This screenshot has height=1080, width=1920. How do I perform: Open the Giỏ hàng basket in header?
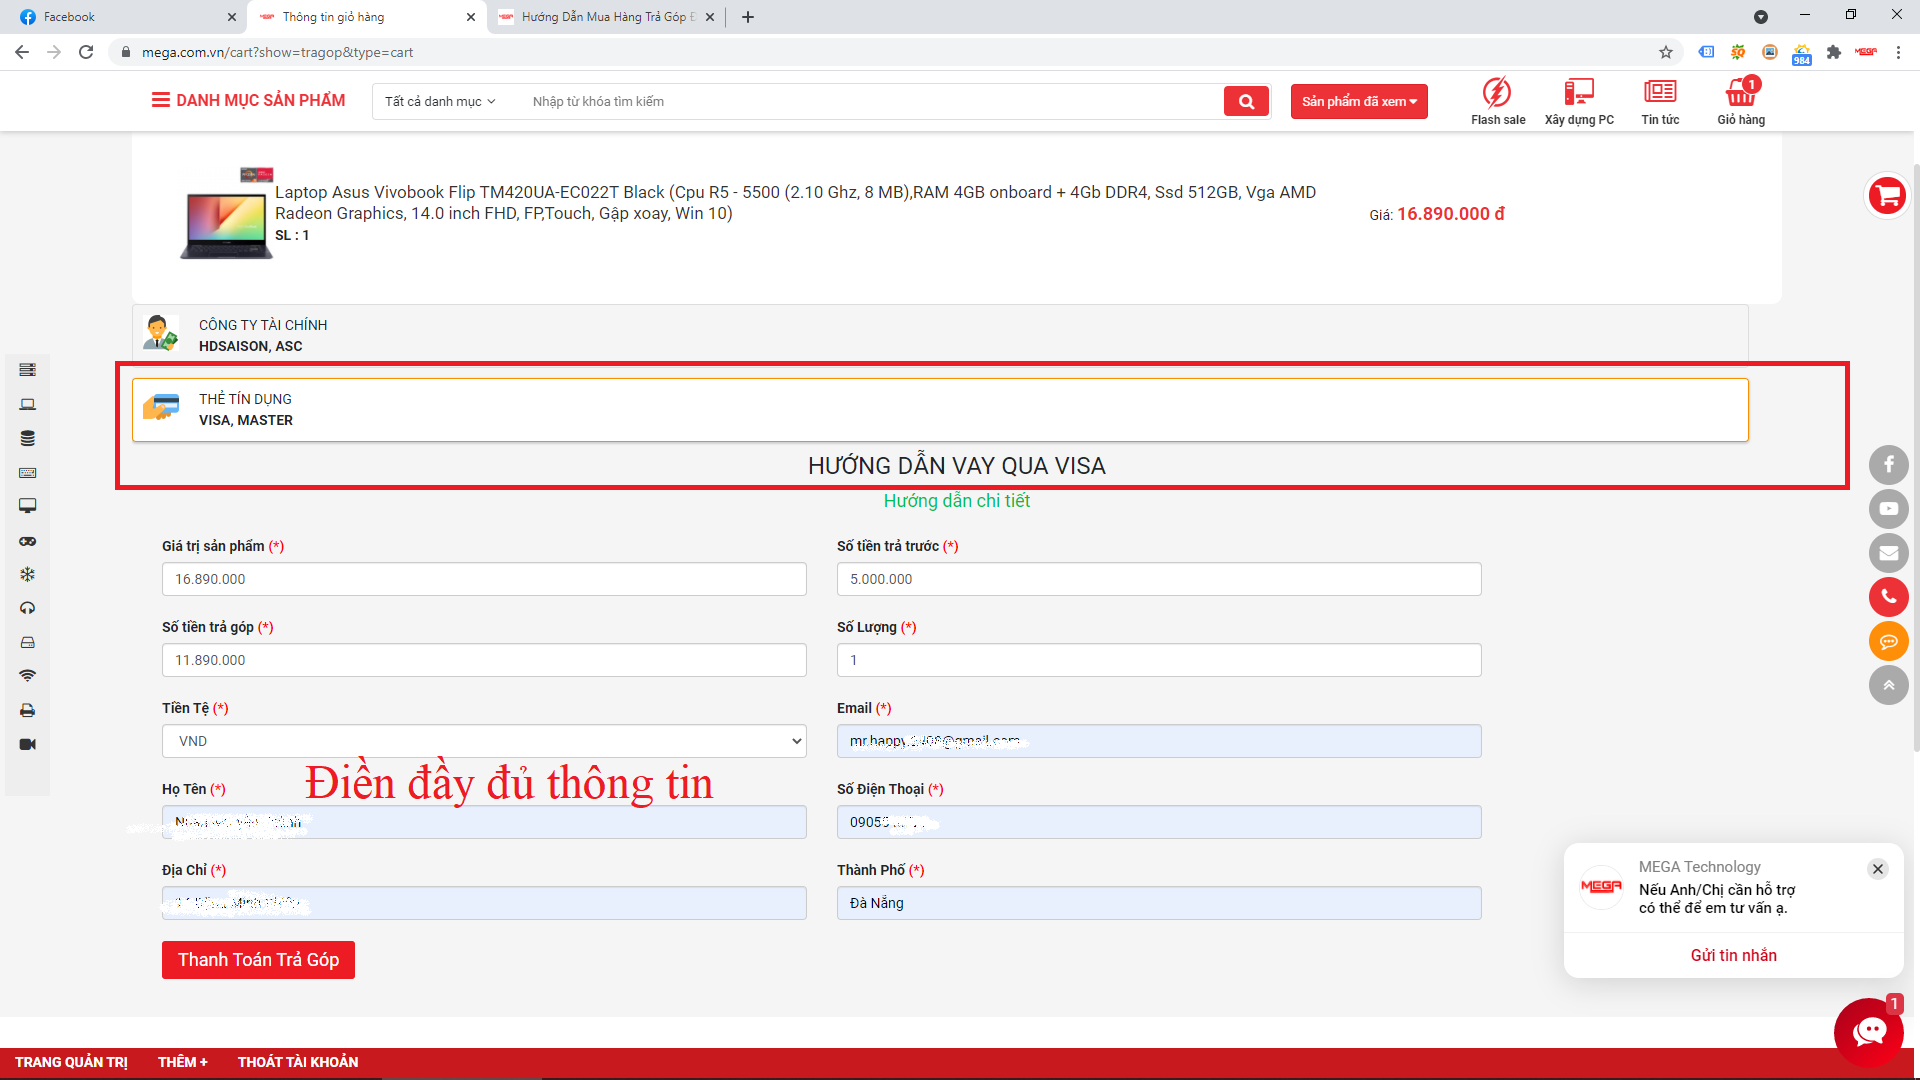[x=1741, y=101]
